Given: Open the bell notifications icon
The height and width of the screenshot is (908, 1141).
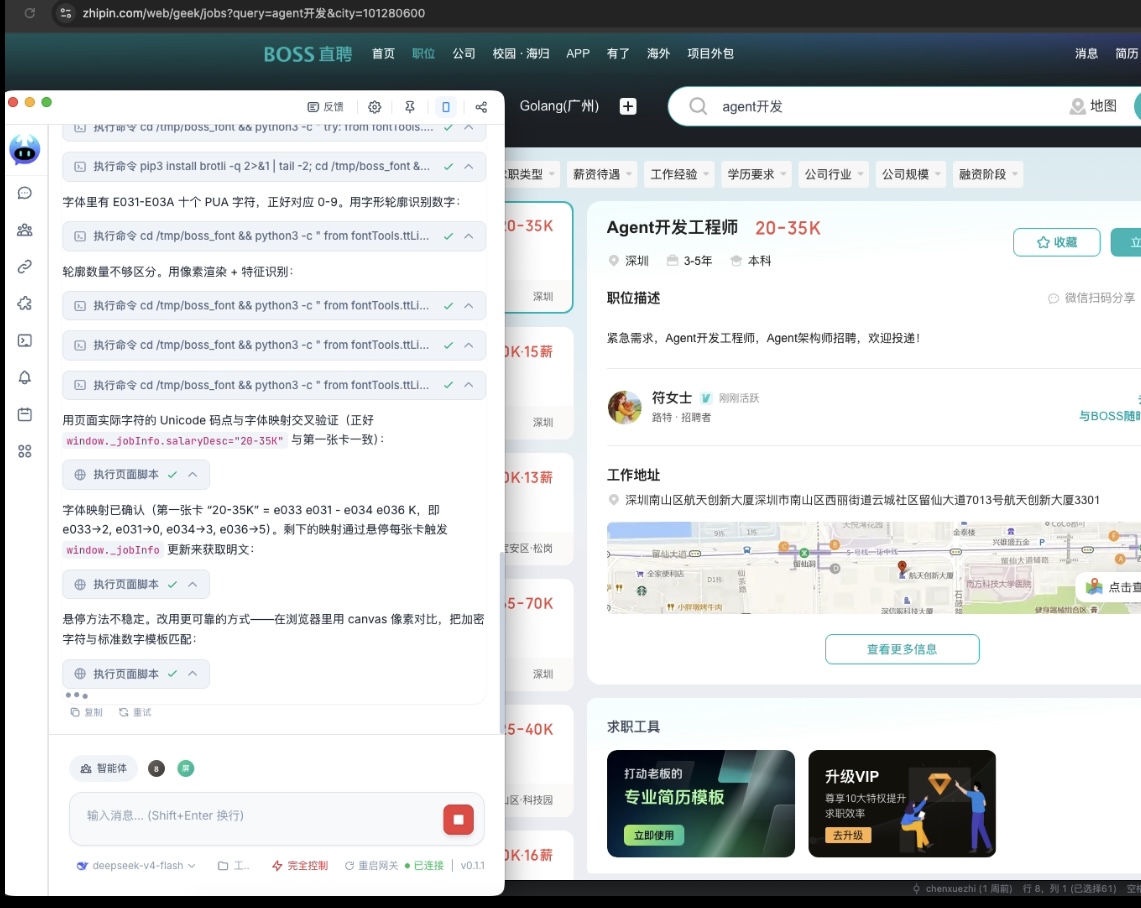Looking at the screenshot, I should tap(25, 377).
